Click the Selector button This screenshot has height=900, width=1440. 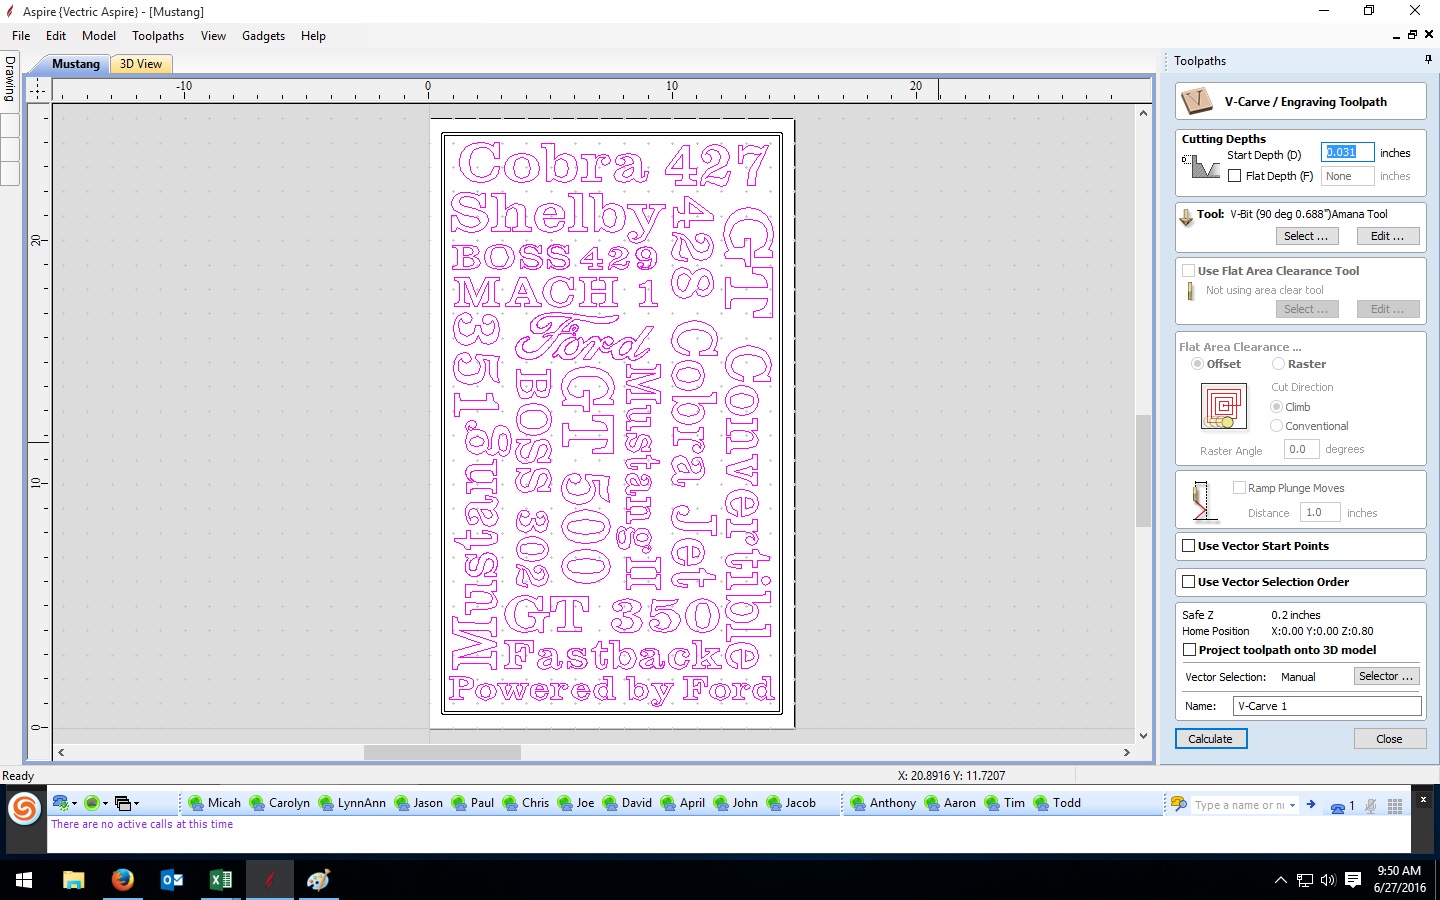coord(1386,676)
